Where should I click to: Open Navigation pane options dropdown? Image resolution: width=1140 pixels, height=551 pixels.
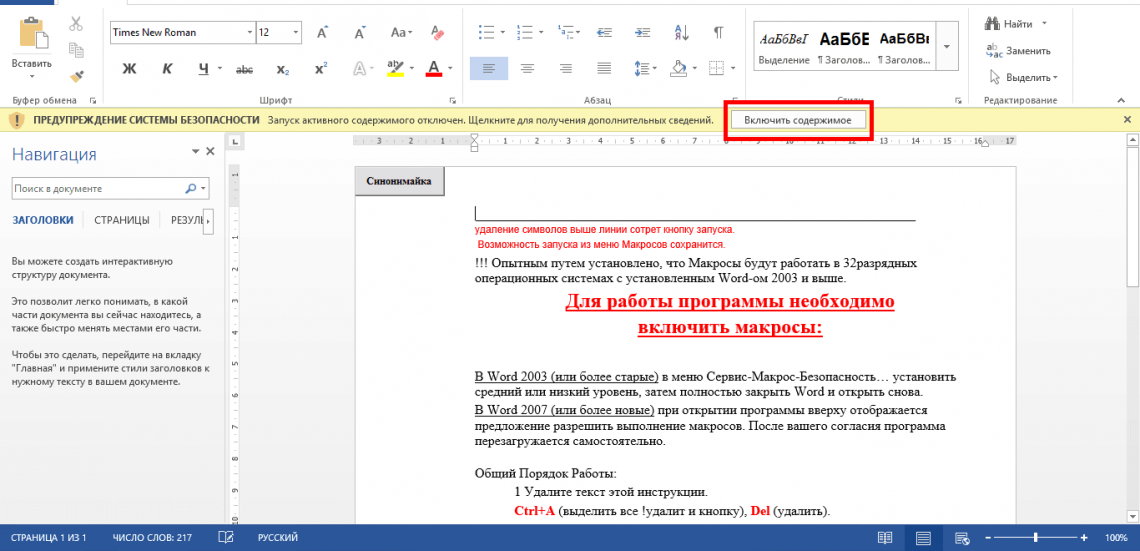click(x=195, y=151)
